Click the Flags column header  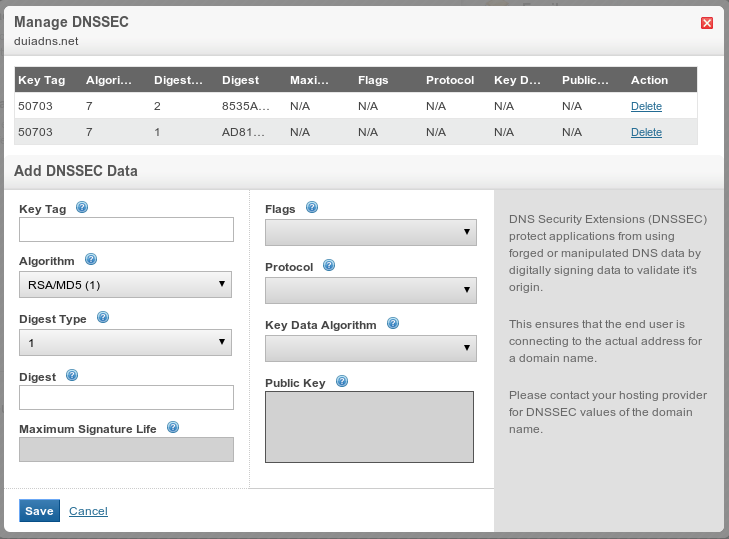pos(373,80)
